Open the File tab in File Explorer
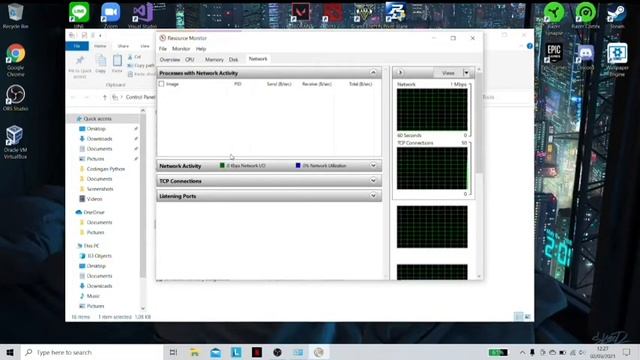 tap(77, 46)
